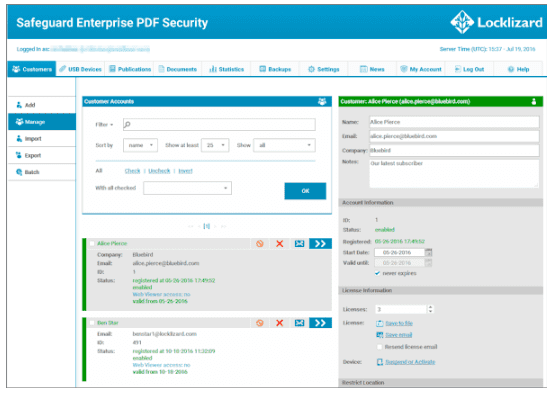Click the Uncheck link
The height and width of the screenshot is (397, 554).
(x=159, y=171)
